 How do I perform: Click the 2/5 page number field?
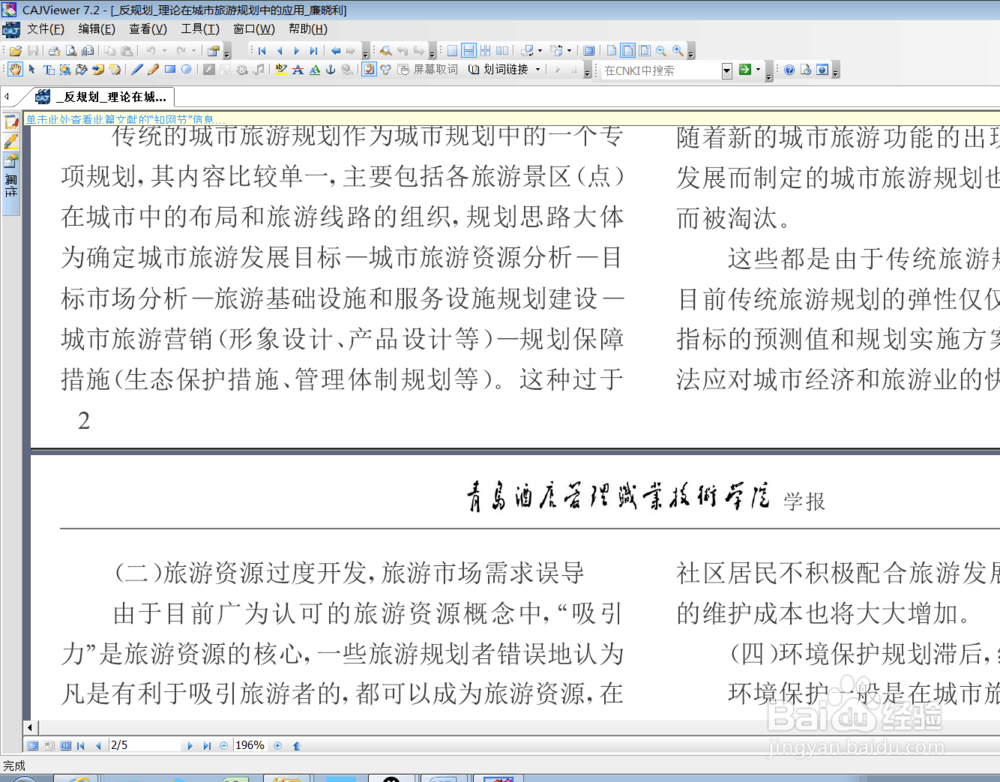145,745
